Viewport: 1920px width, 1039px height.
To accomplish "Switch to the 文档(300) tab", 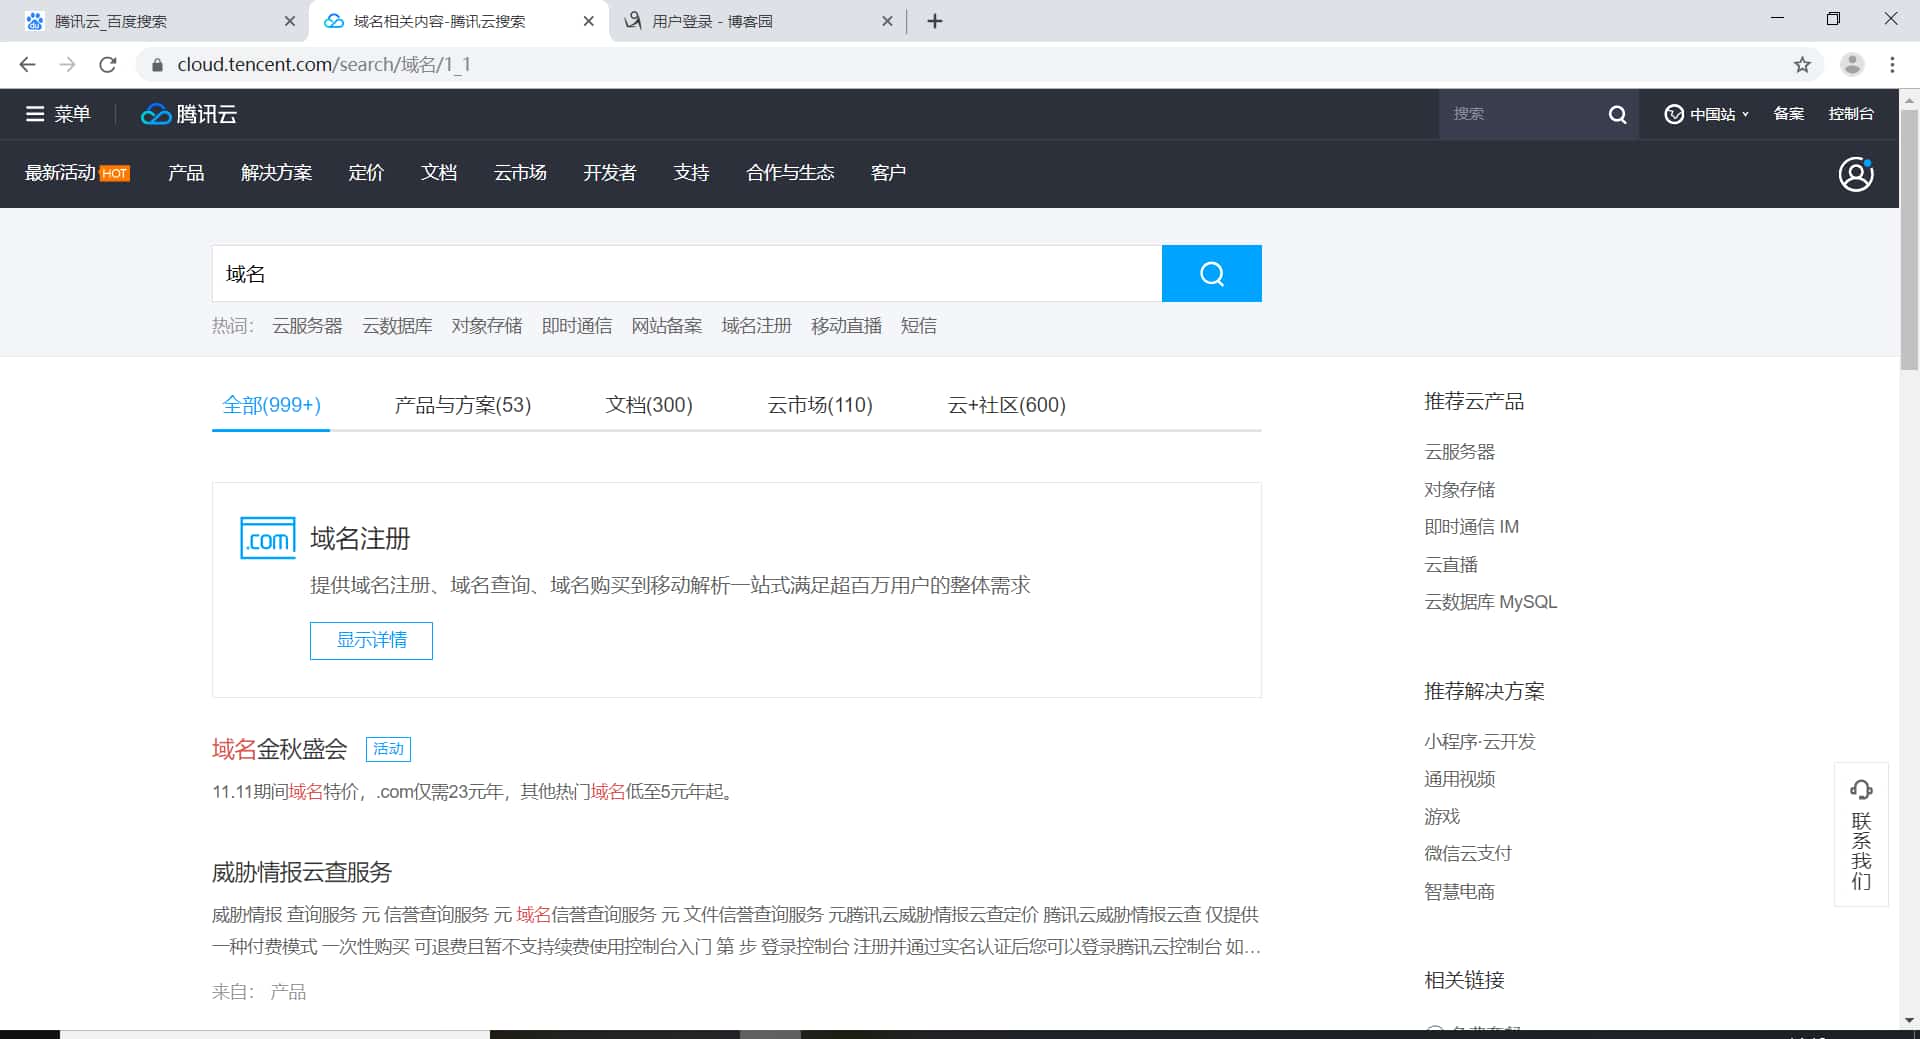I will click(x=648, y=405).
